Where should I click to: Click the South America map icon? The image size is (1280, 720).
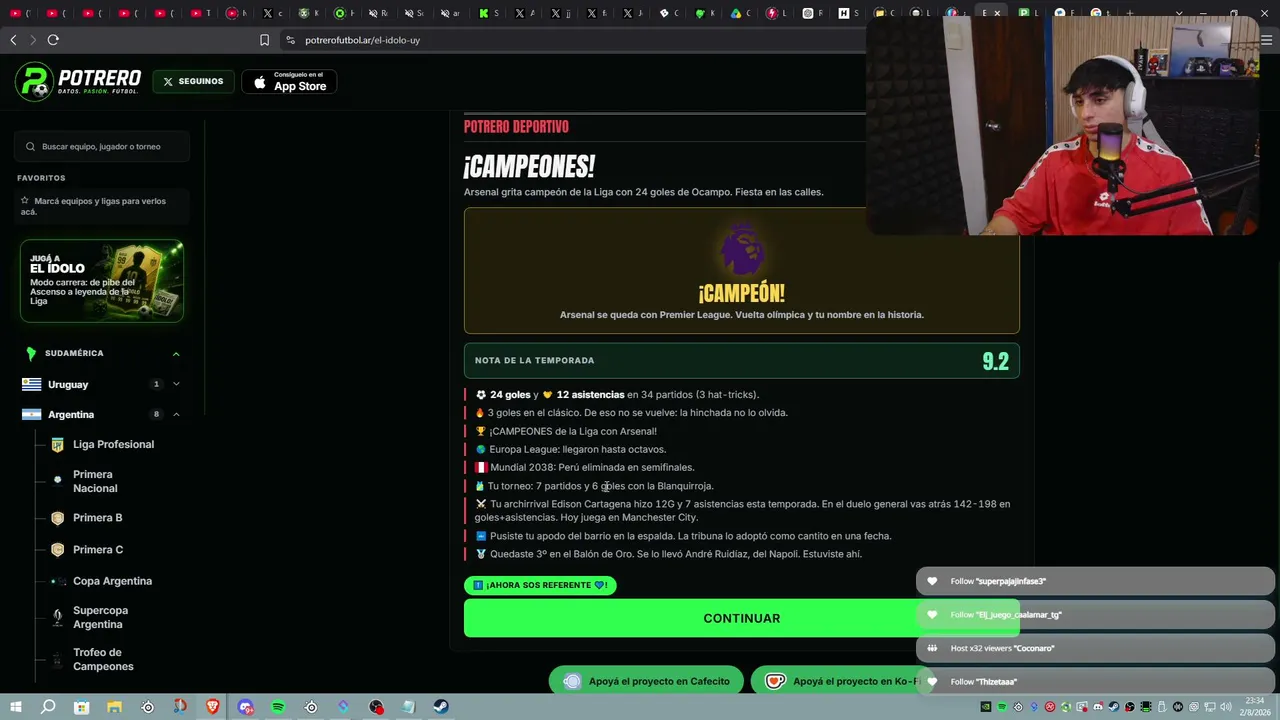point(31,353)
